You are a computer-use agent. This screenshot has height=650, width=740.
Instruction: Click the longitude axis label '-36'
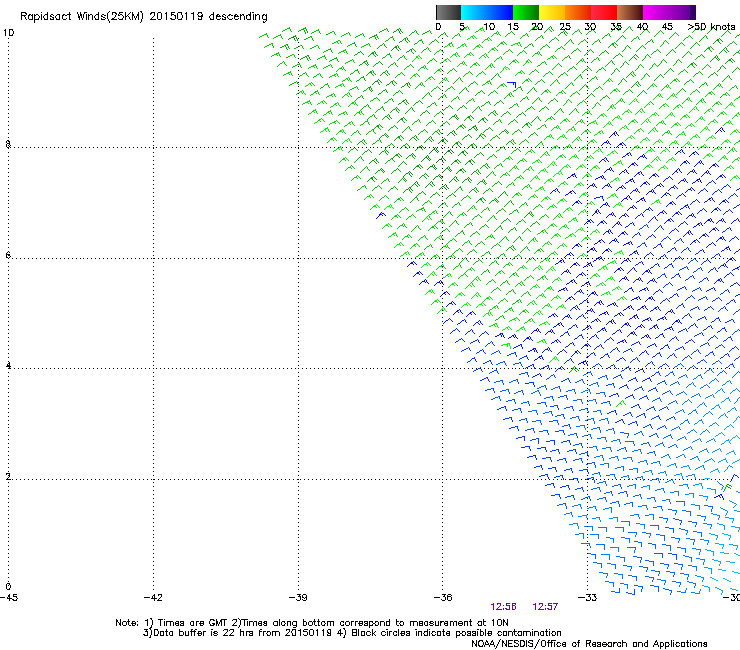pos(443,598)
